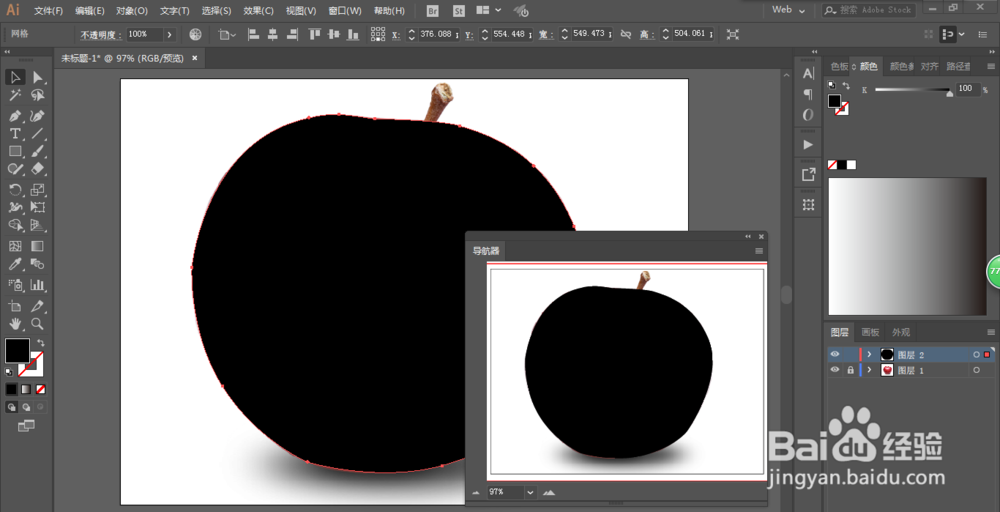Click the target circle of 图层 2
Image resolution: width=1000 pixels, height=512 pixels.
976,354
